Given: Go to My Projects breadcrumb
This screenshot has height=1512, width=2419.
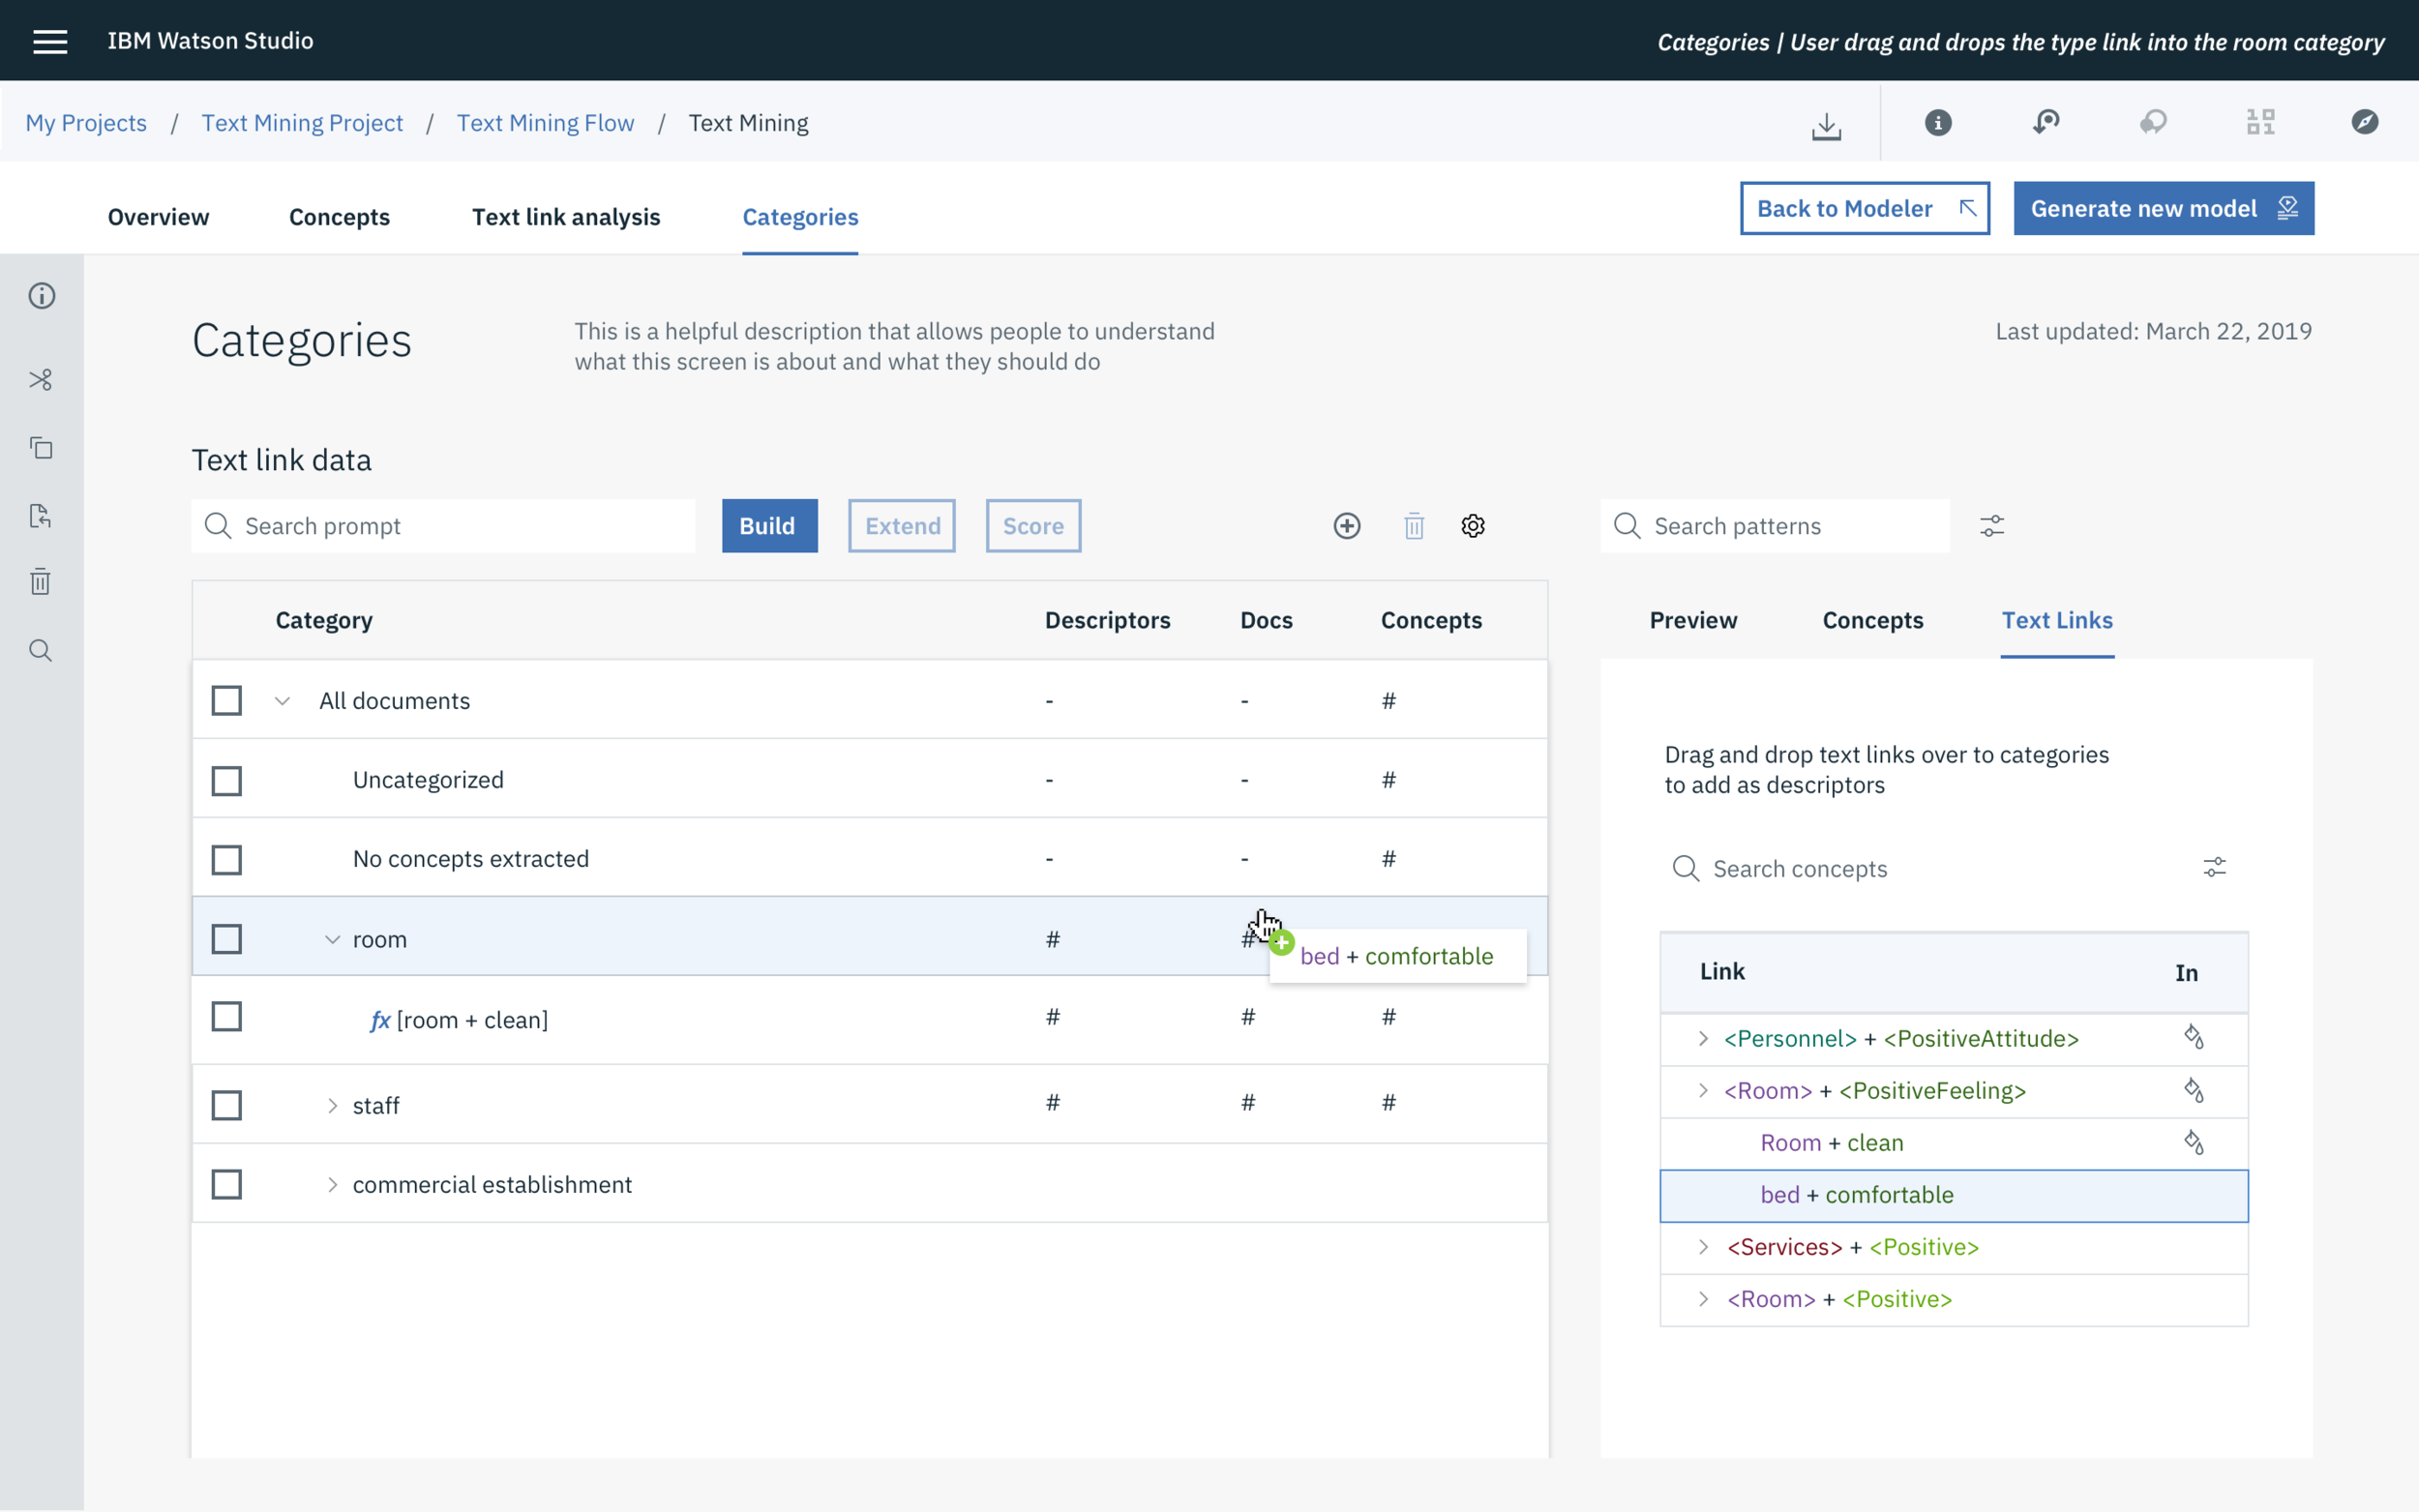Looking at the screenshot, I should [86, 123].
